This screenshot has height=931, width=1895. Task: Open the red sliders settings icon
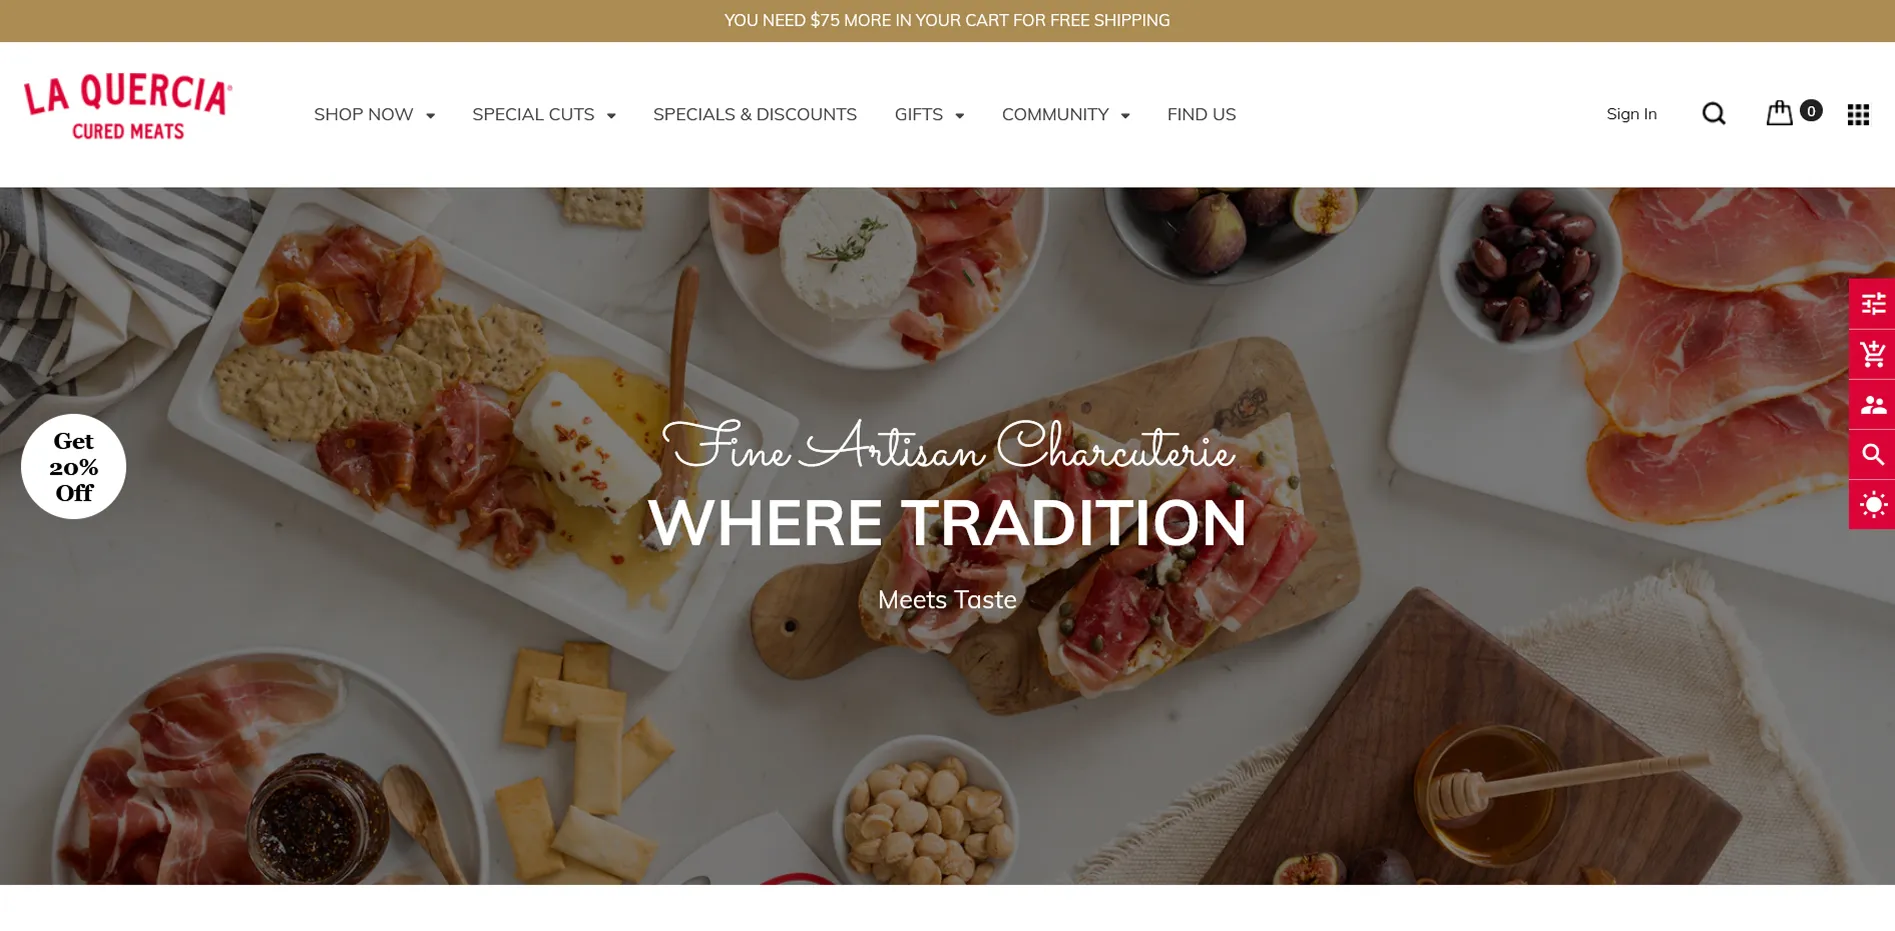(x=1872, y=304)
